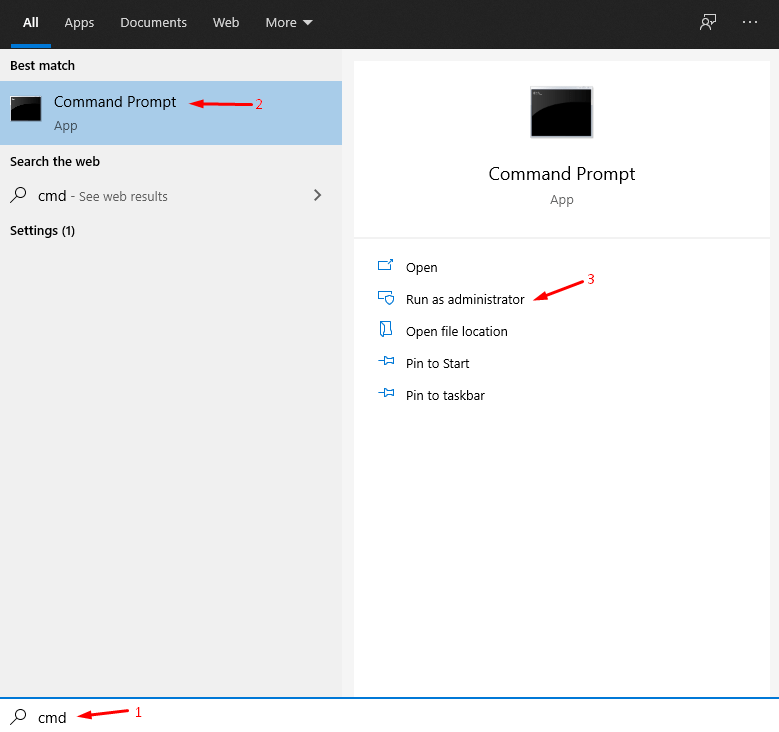The width and height of the screenshot is (779, 732).
Task: Select the Web filter tab
Action: click(226, 22)
